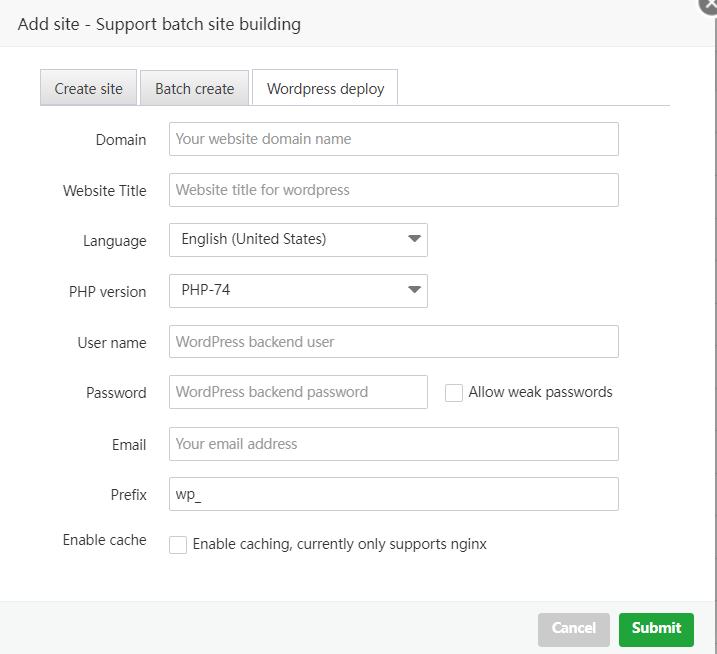Tick the Enable caching nginx checkbox
717x654 pixels.
[x=178, y=545]
